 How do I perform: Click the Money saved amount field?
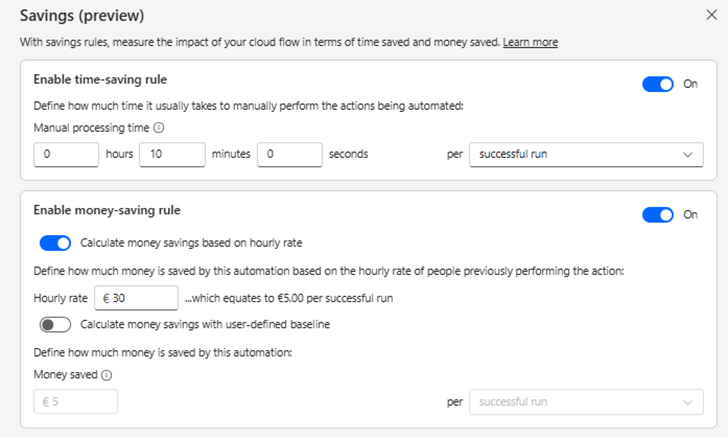75,402
